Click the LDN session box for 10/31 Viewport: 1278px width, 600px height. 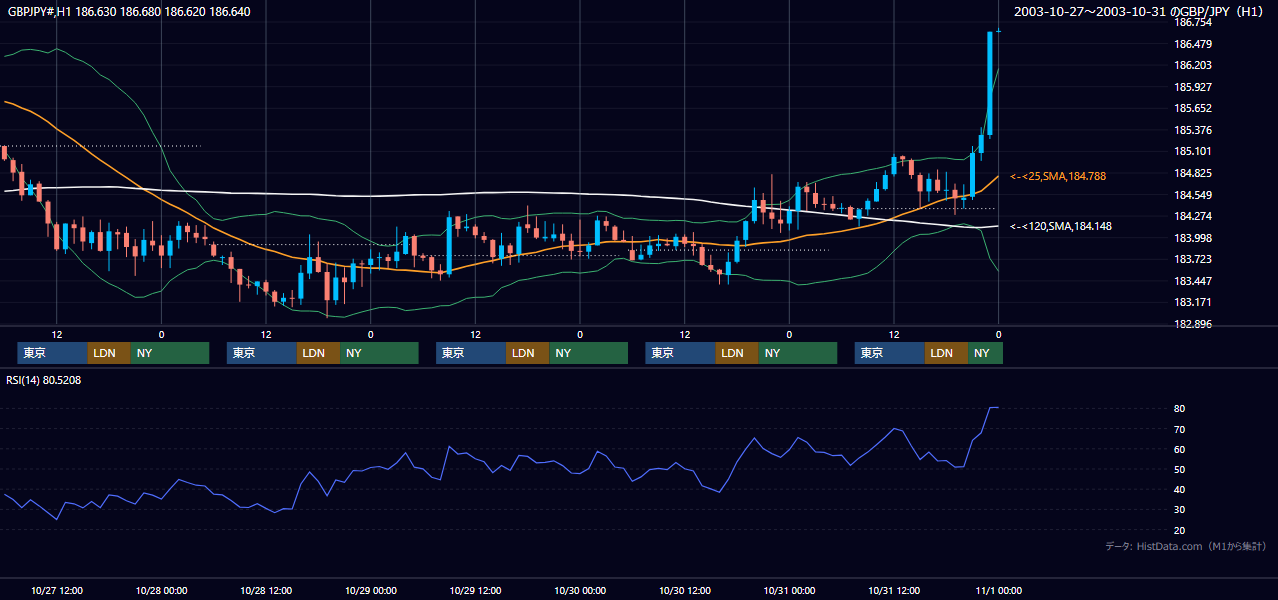click(x=946, y=353)
